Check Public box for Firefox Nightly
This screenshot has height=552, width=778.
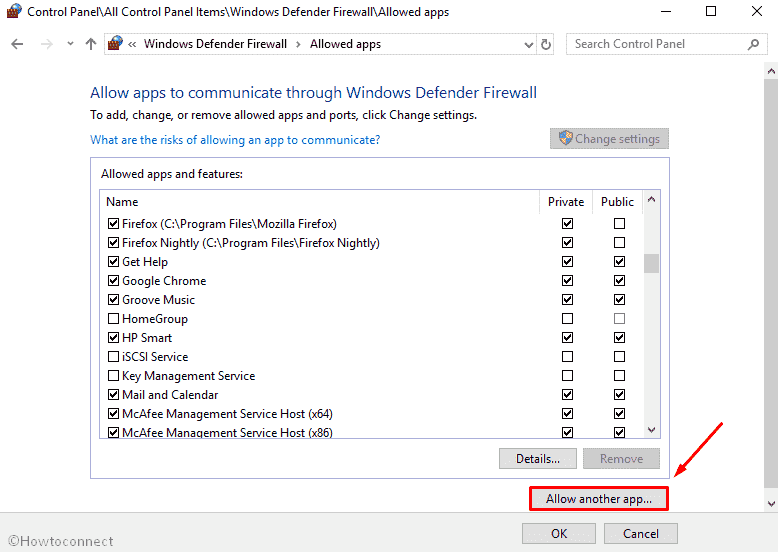619,243
